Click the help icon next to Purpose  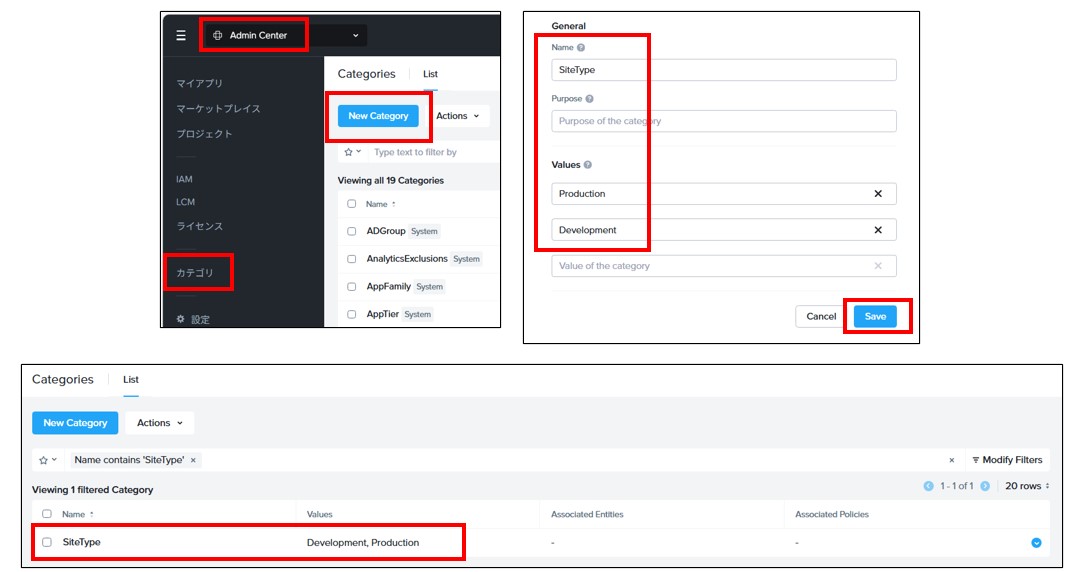[x=589, y=99]
